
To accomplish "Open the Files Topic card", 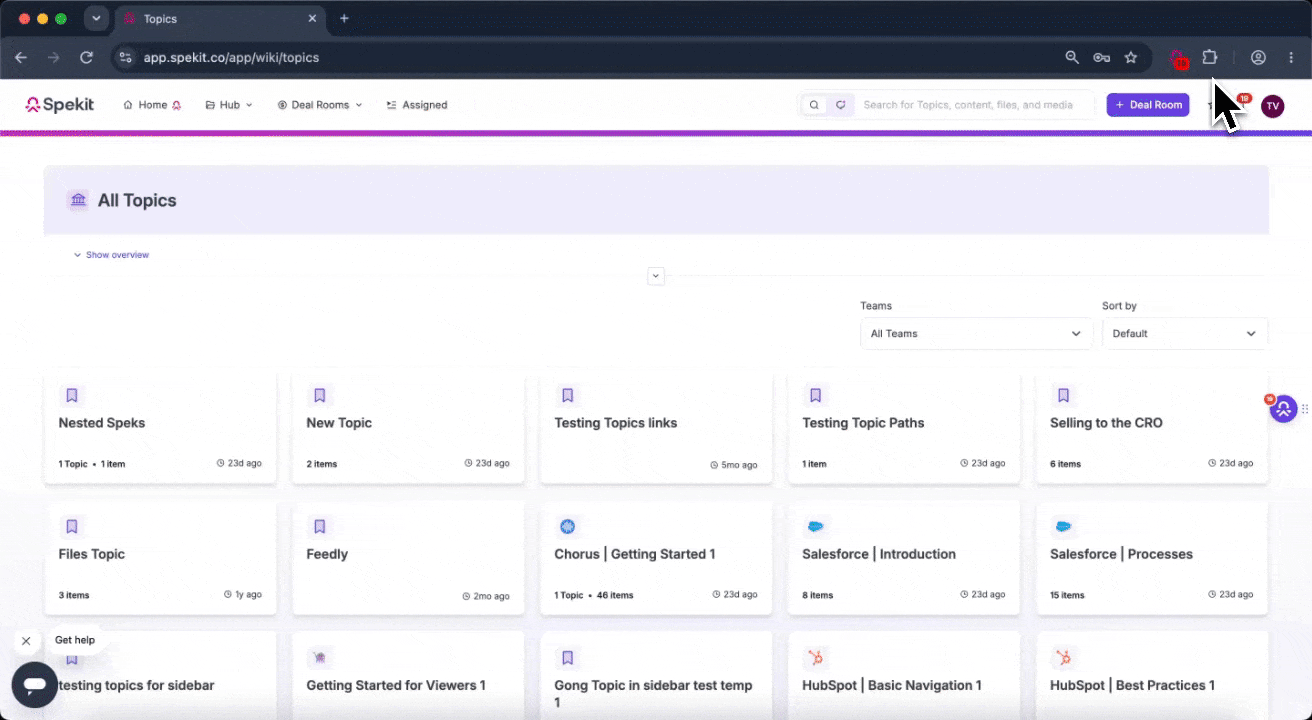I will pos(160,558).
